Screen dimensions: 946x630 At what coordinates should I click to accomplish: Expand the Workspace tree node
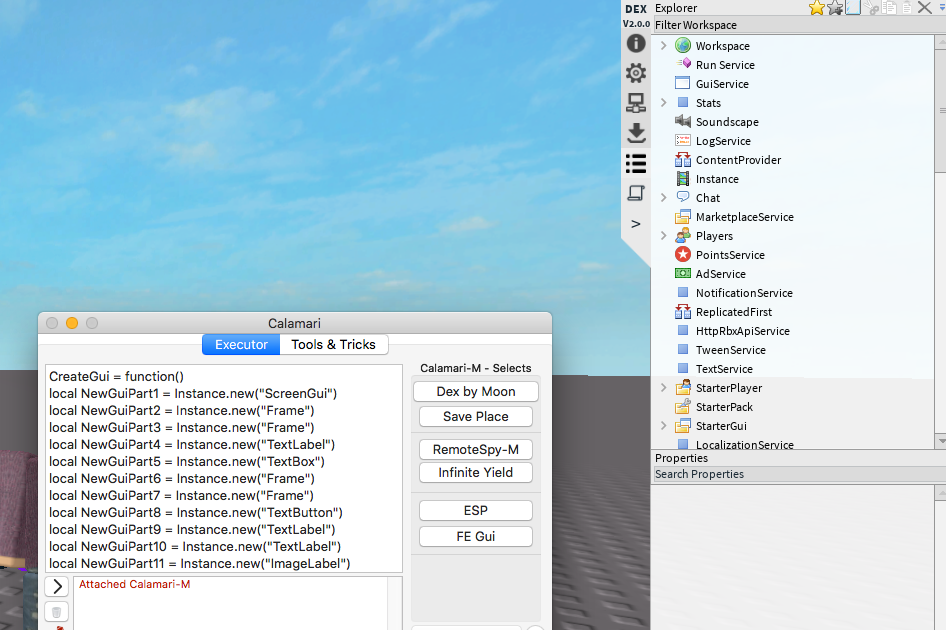pos(664,45)
